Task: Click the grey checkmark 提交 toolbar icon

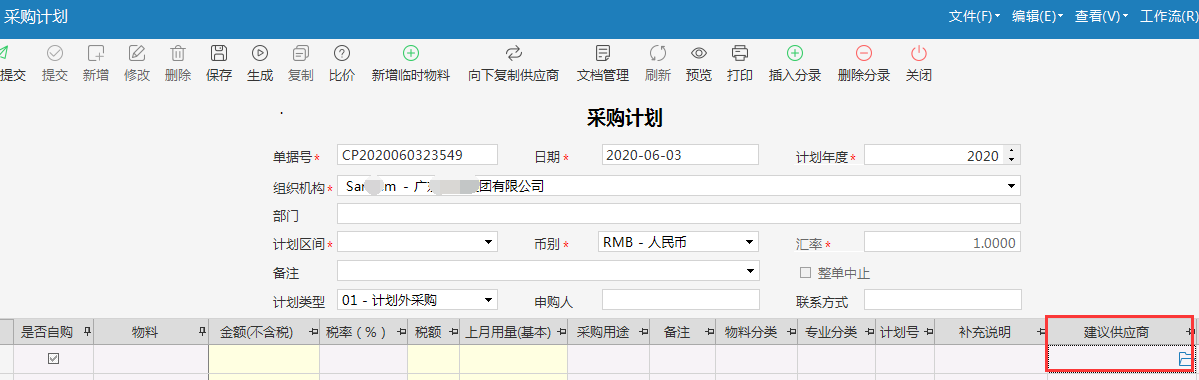Action: 55,54
